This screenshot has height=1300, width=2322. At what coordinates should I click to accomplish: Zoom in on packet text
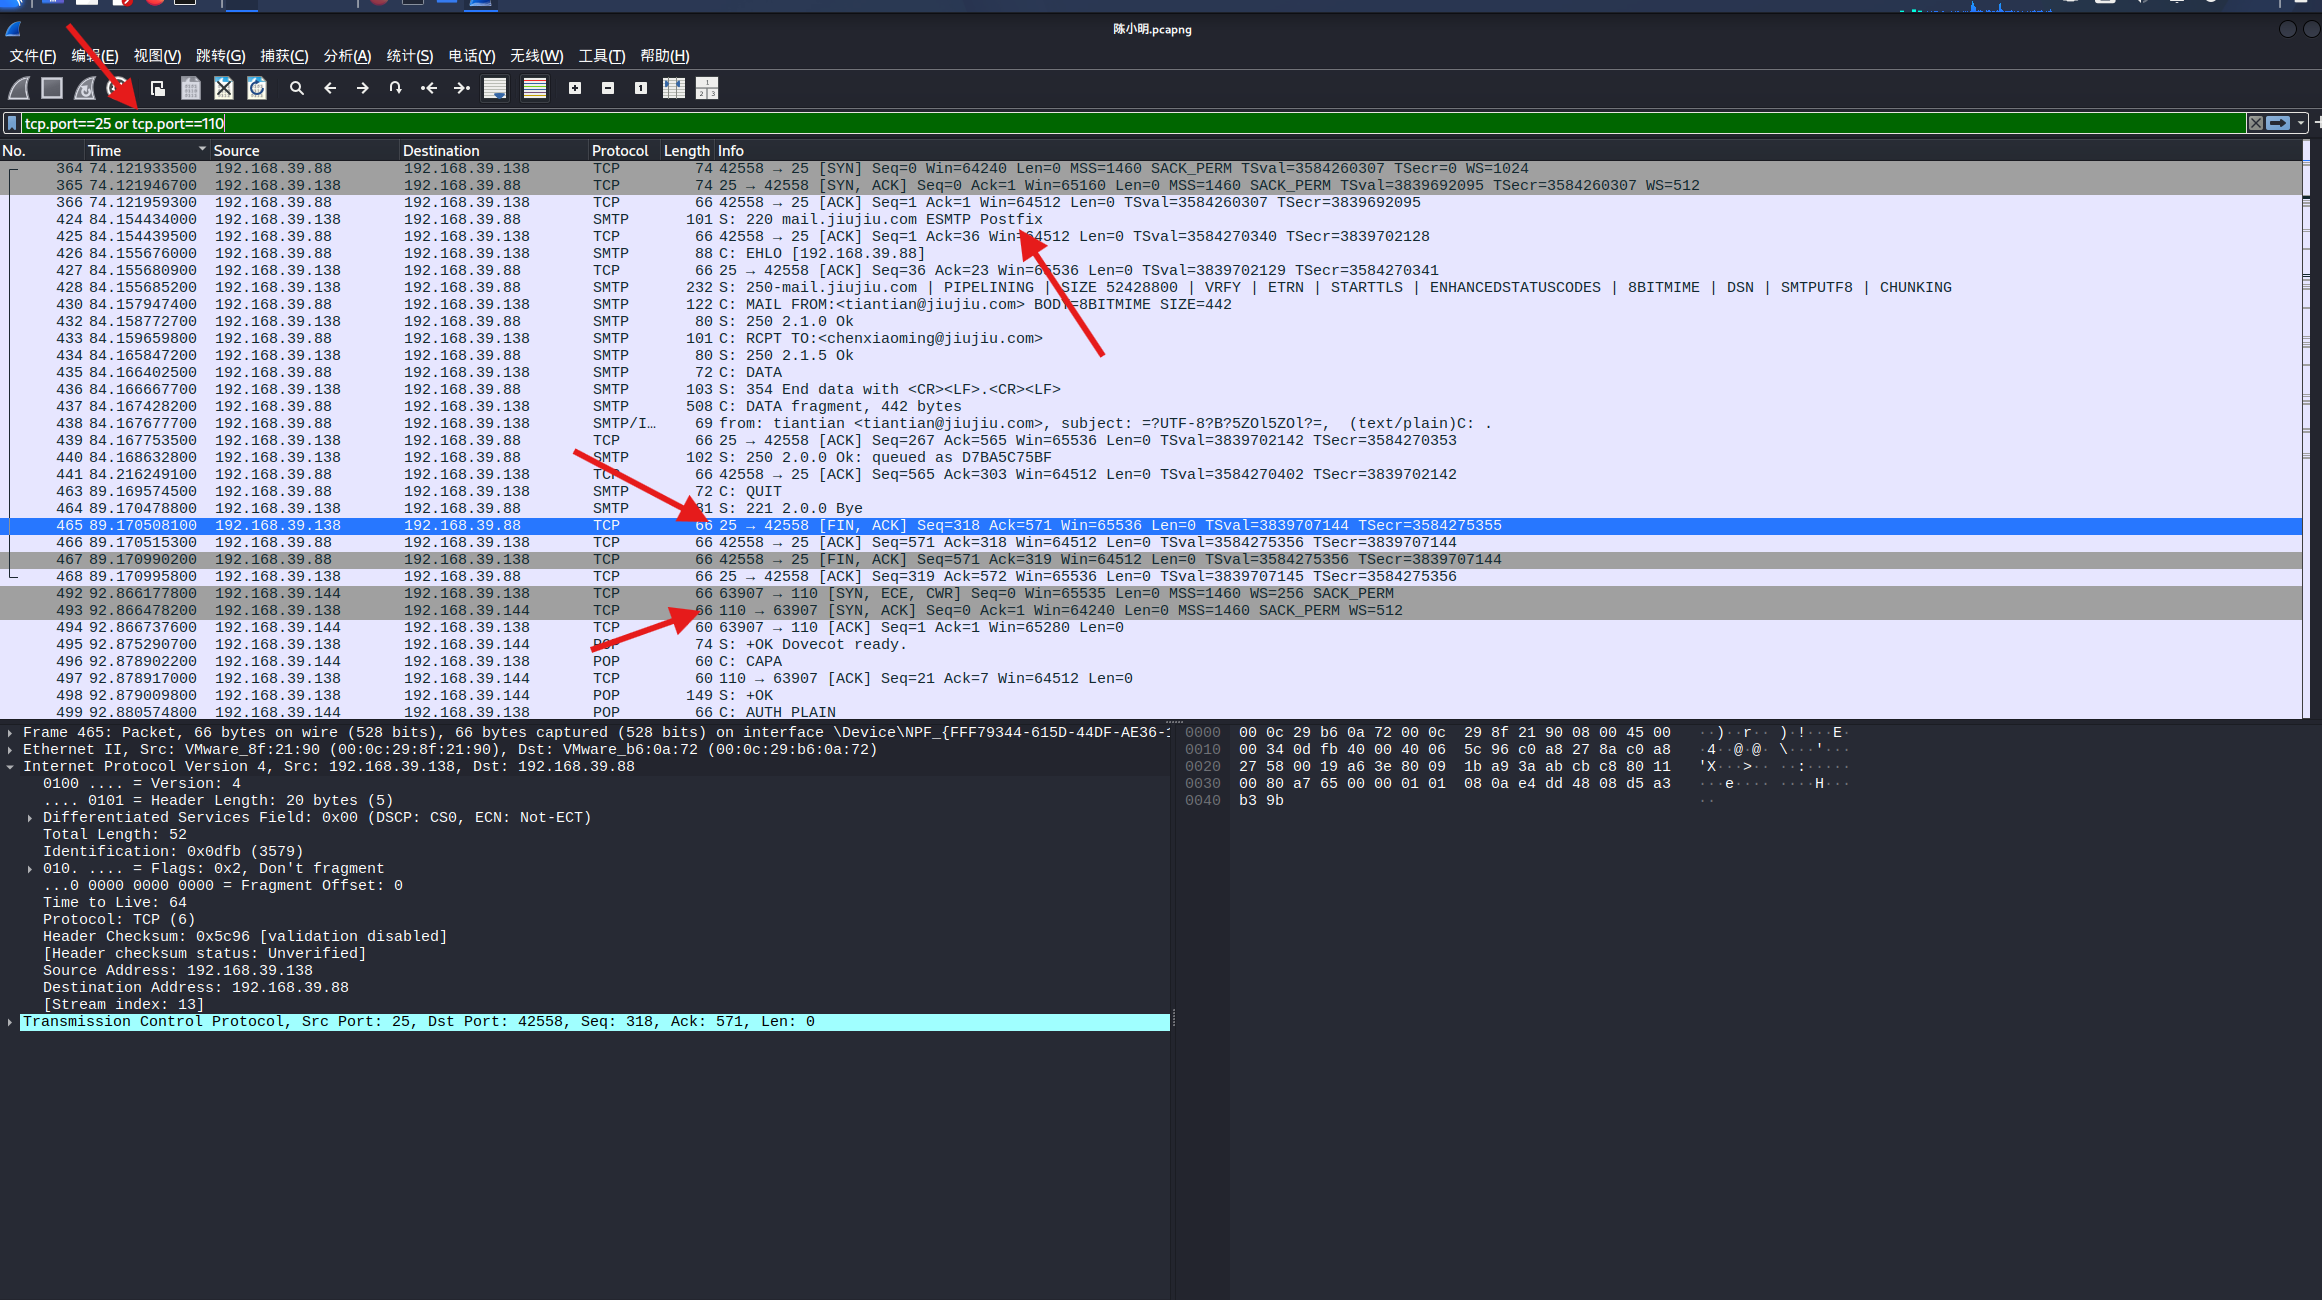point(575,89)
